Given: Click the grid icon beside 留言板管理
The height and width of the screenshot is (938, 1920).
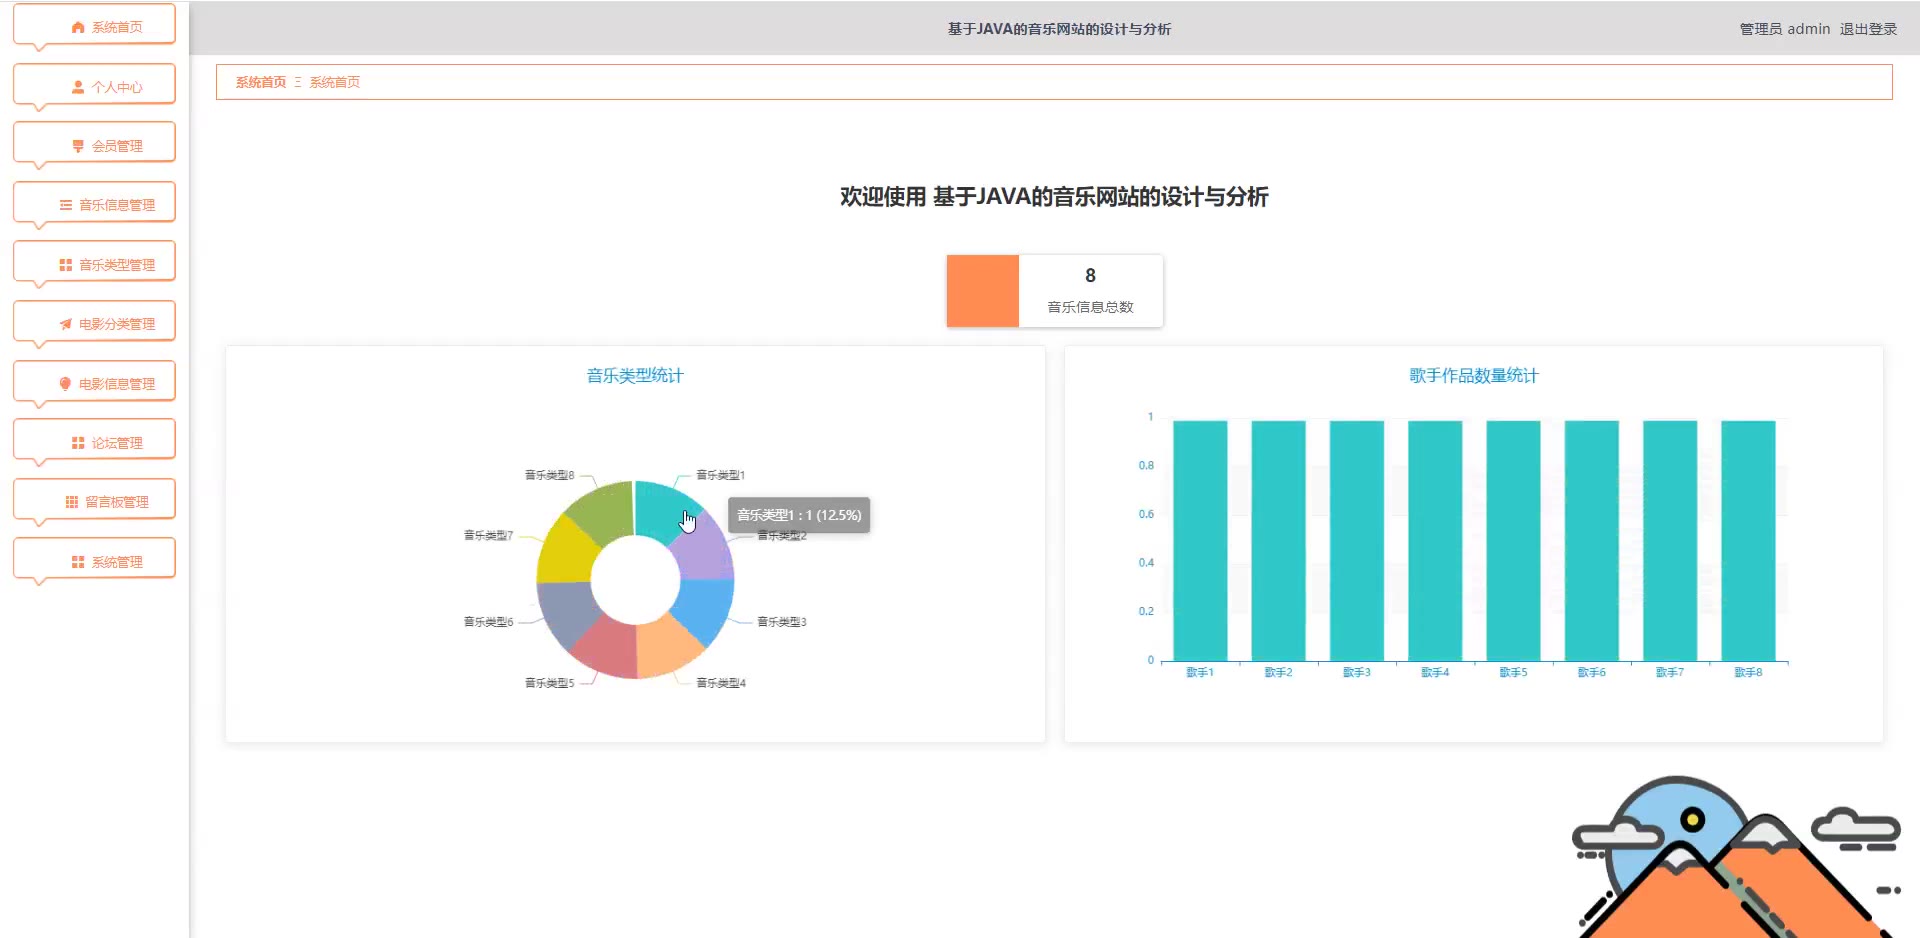Looking at the screenshot, I should [x=72, y=502].
